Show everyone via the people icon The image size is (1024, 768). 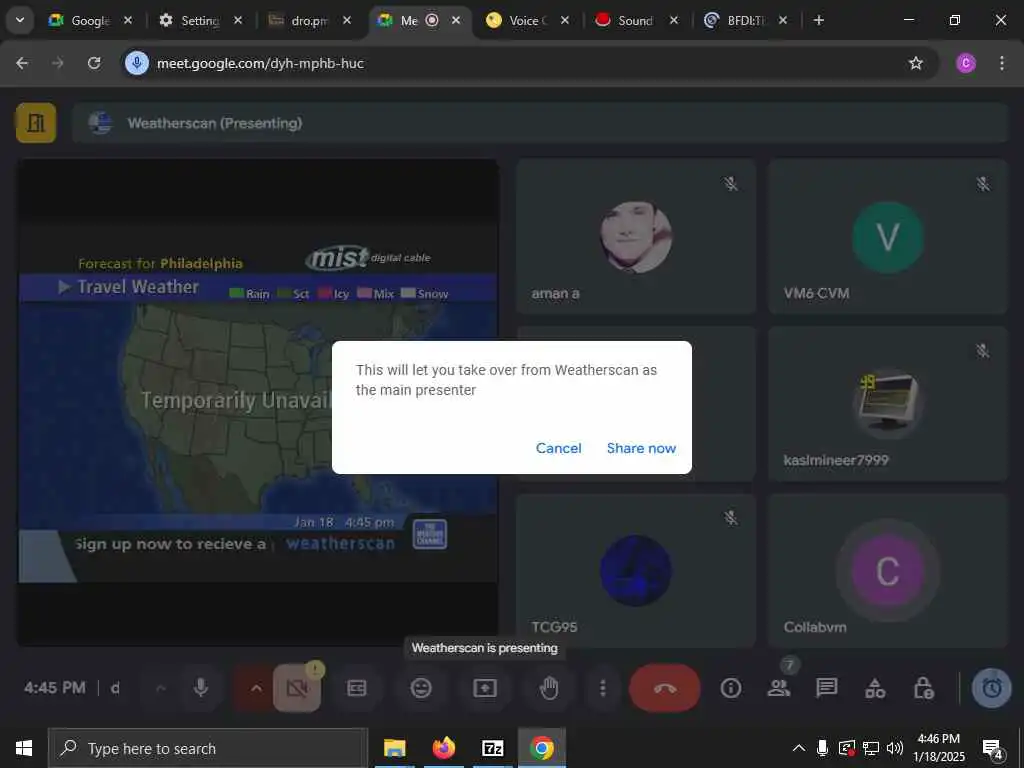point(779,688)
